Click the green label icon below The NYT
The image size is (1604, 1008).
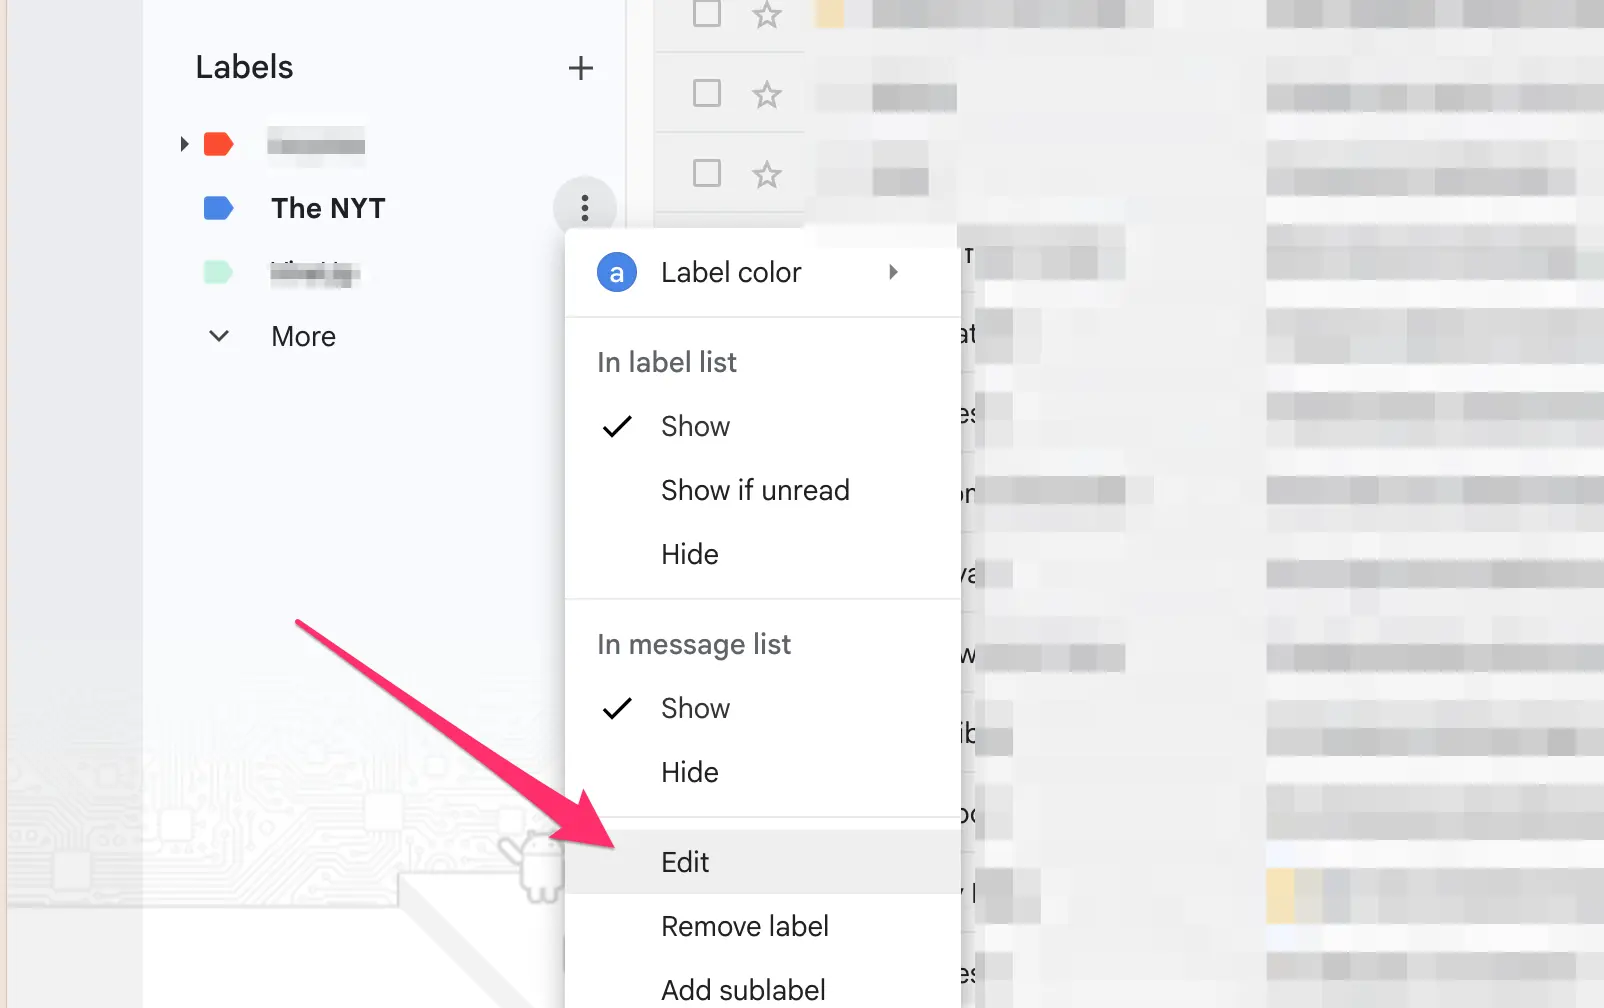(218, 273)
